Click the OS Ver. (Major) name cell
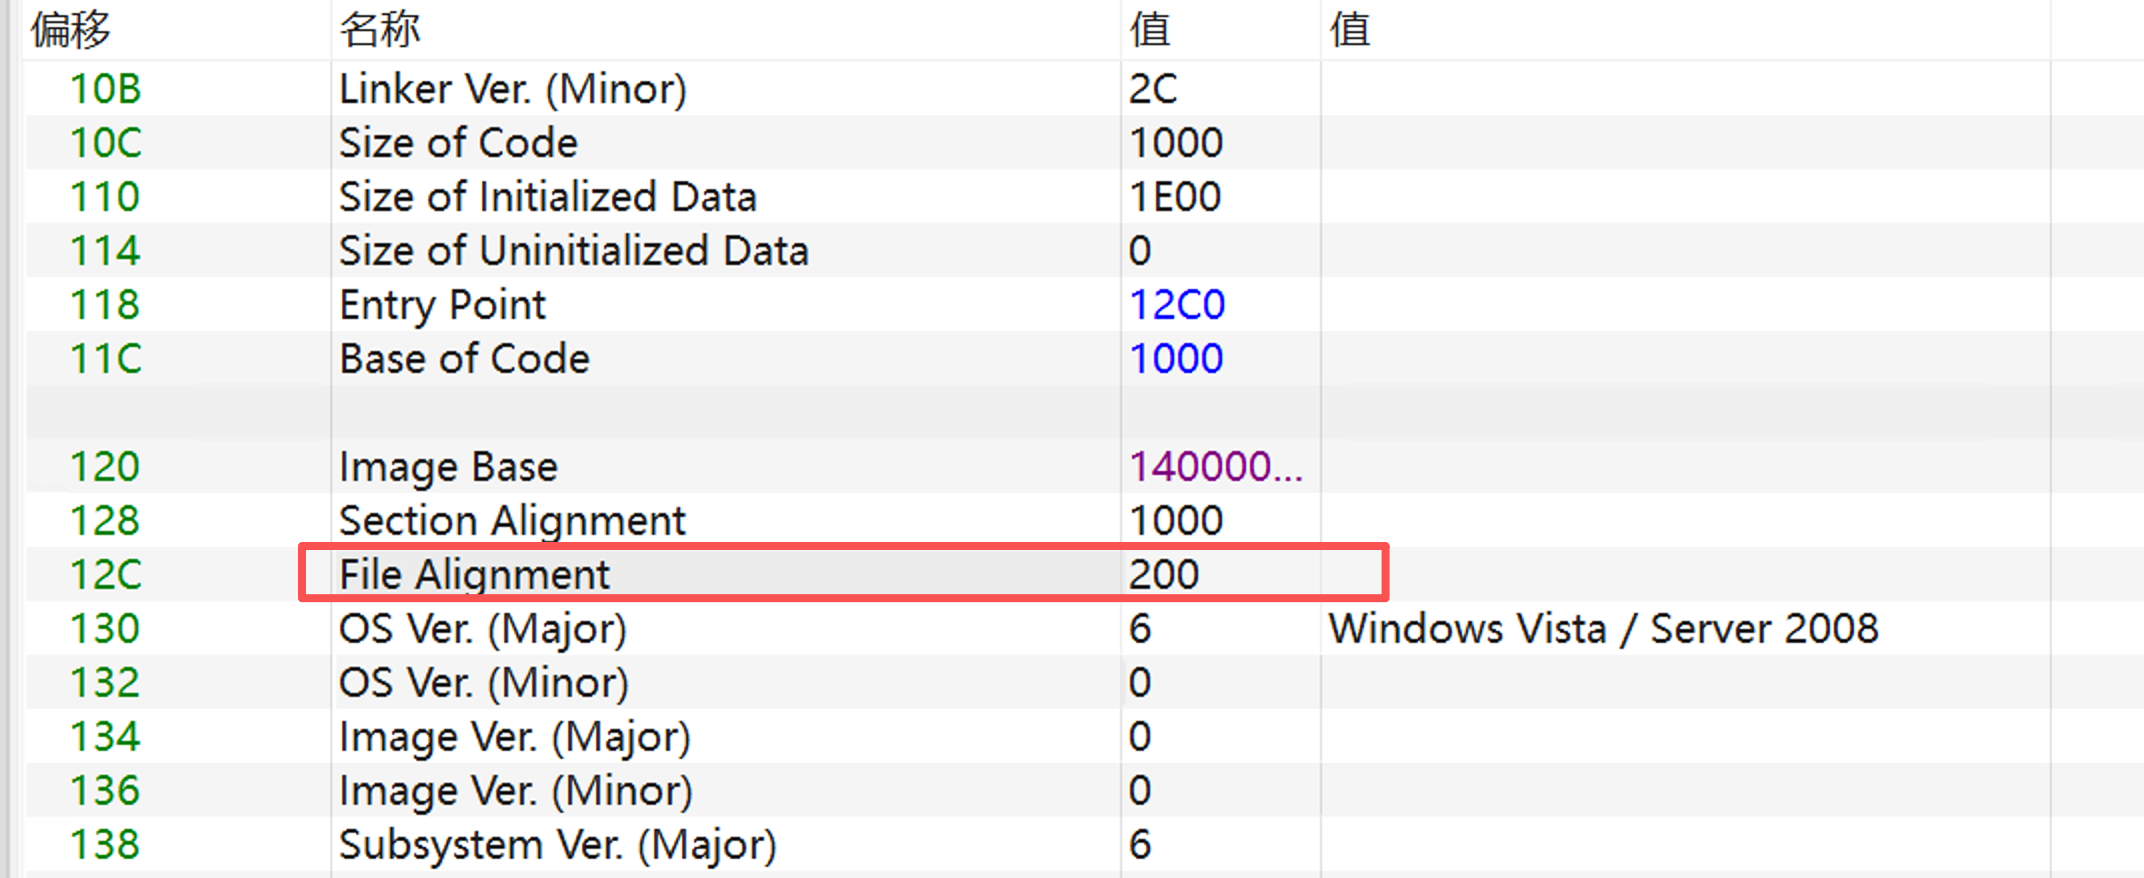 pos(482,629)
